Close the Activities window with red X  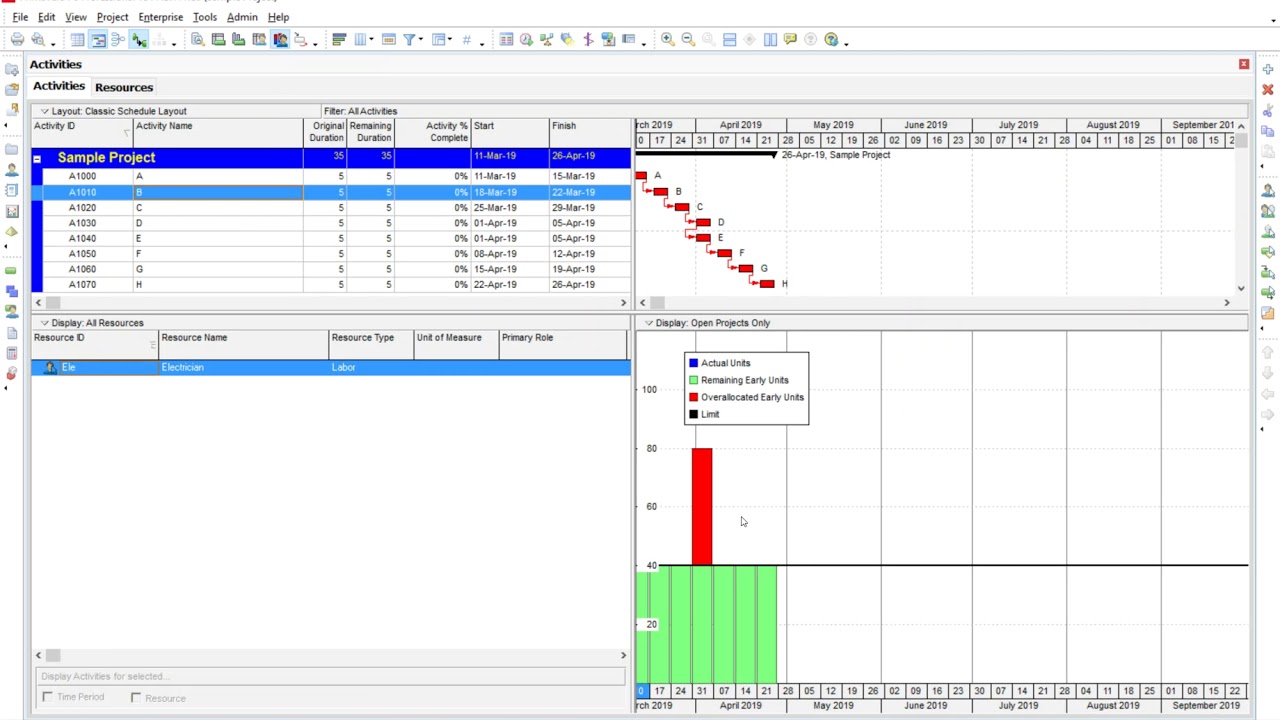[x=1244, y=64]
